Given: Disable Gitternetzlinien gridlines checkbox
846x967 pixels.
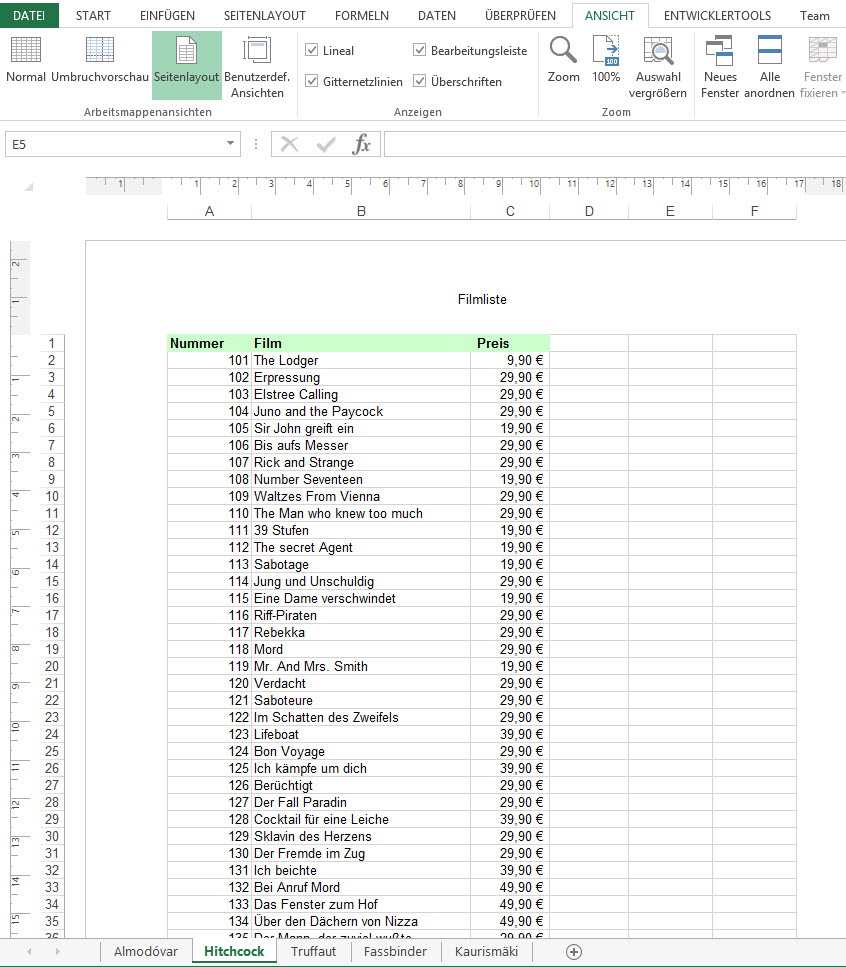Looking at the screenshot, I should point(312,82).
